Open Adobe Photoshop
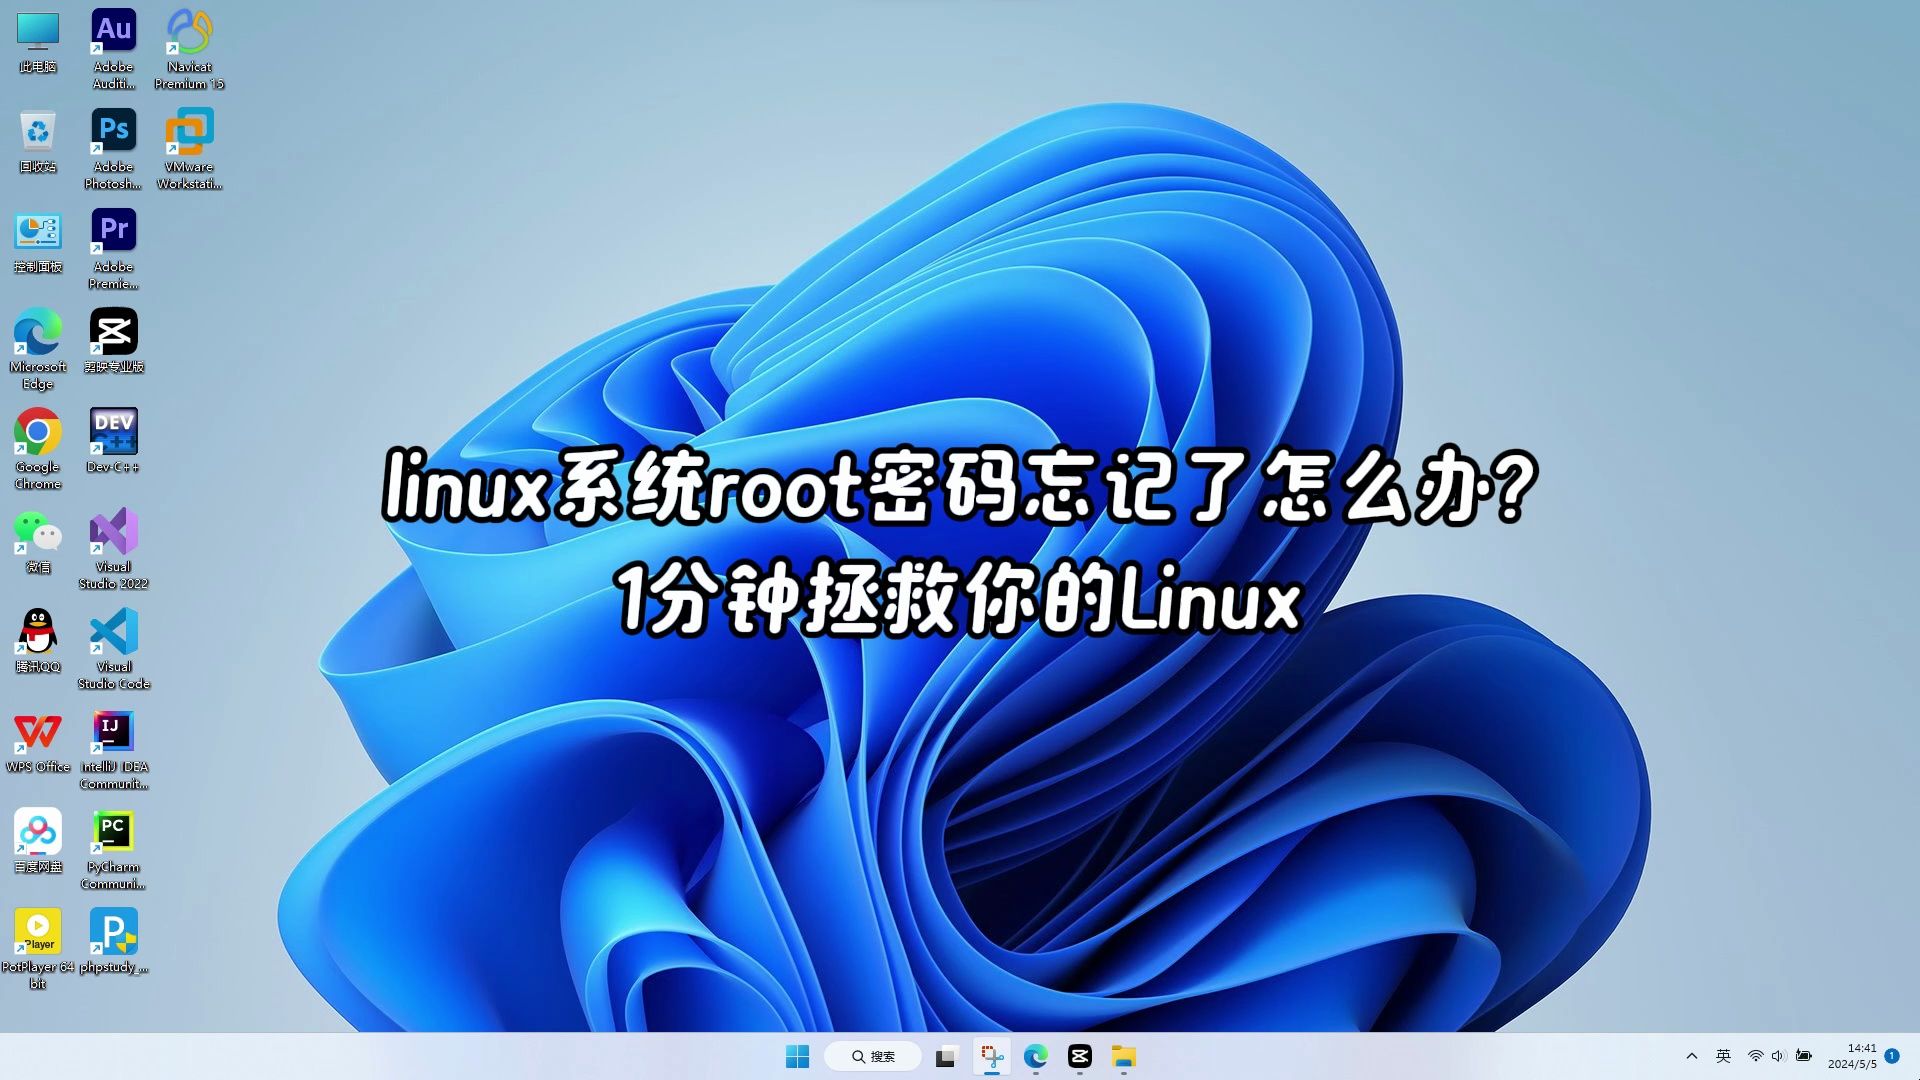This screenshot has height=1080, width=1920. click(x=113, y=131)
